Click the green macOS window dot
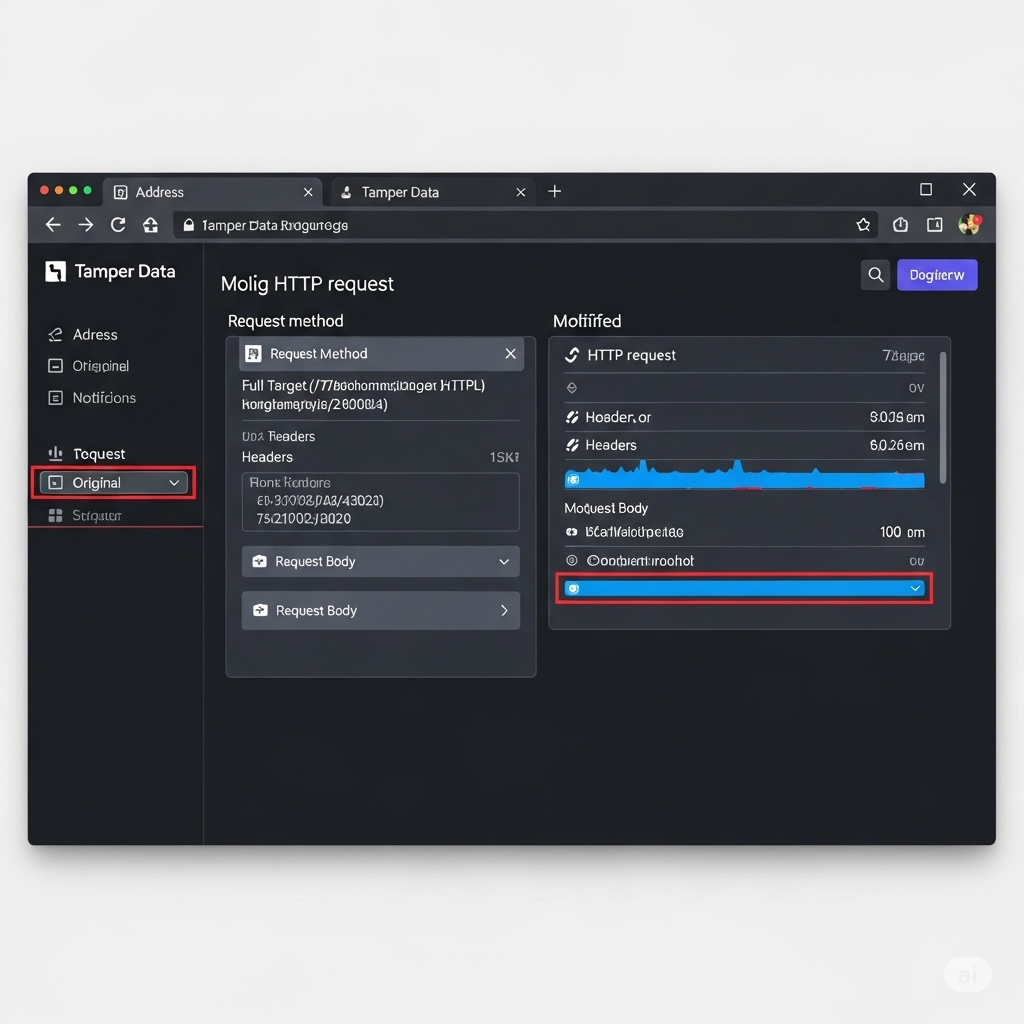Screen dimensions: 1024x1024 (x=87, y=190)
